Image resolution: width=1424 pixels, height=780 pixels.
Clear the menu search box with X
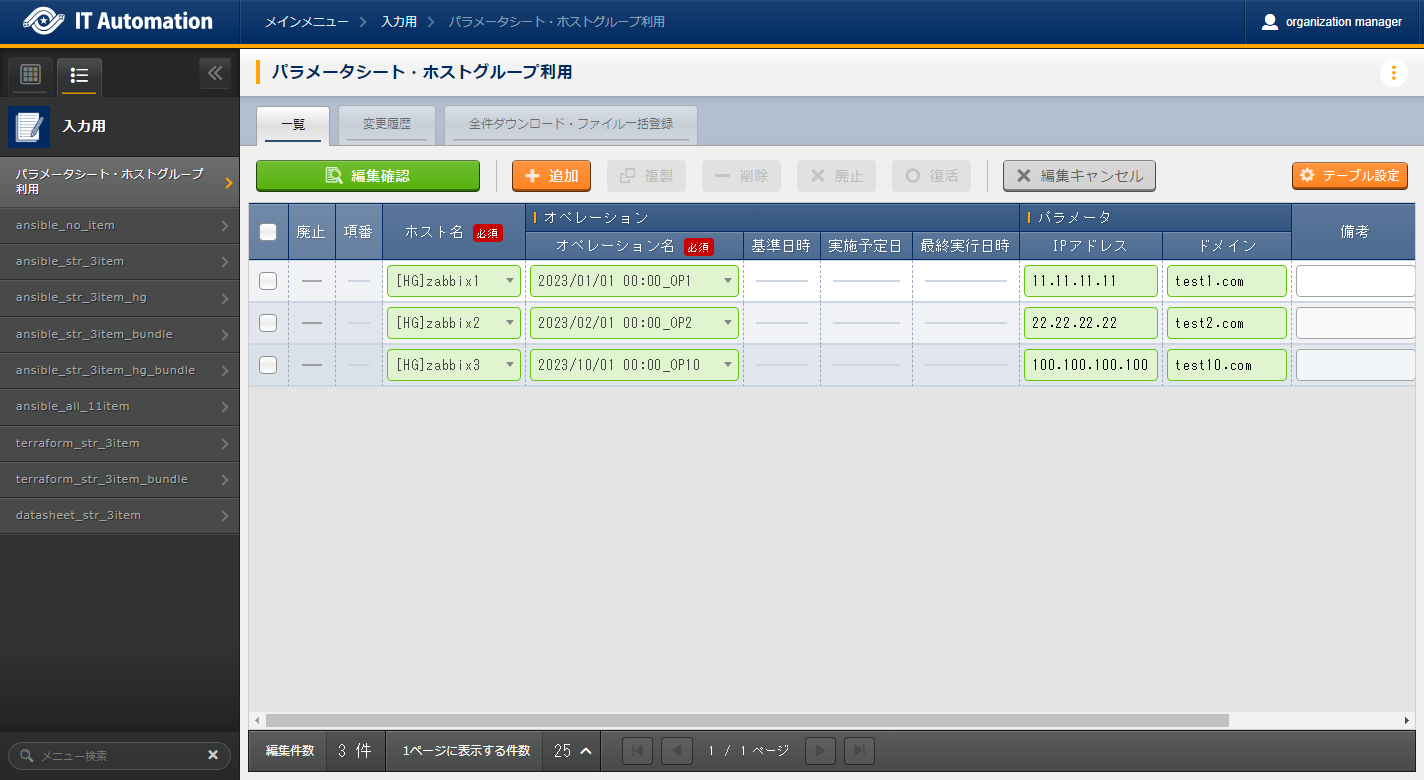point(213,755)
